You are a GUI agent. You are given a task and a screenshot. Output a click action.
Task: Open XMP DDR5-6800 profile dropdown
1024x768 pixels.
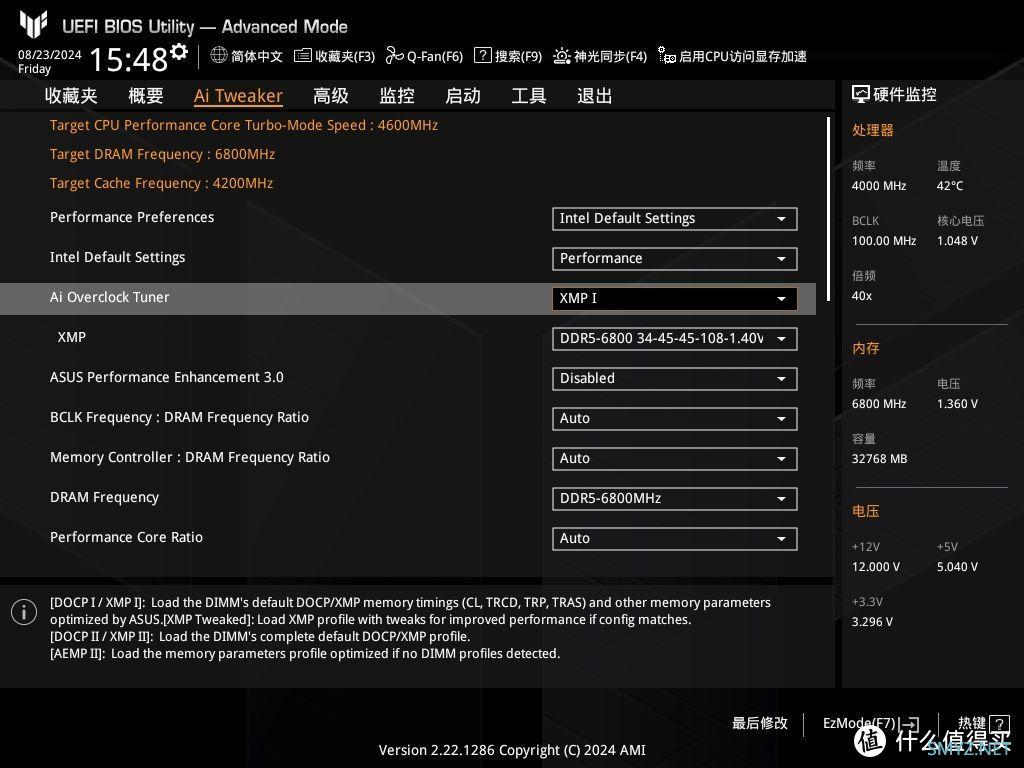[x=675, y=339]
